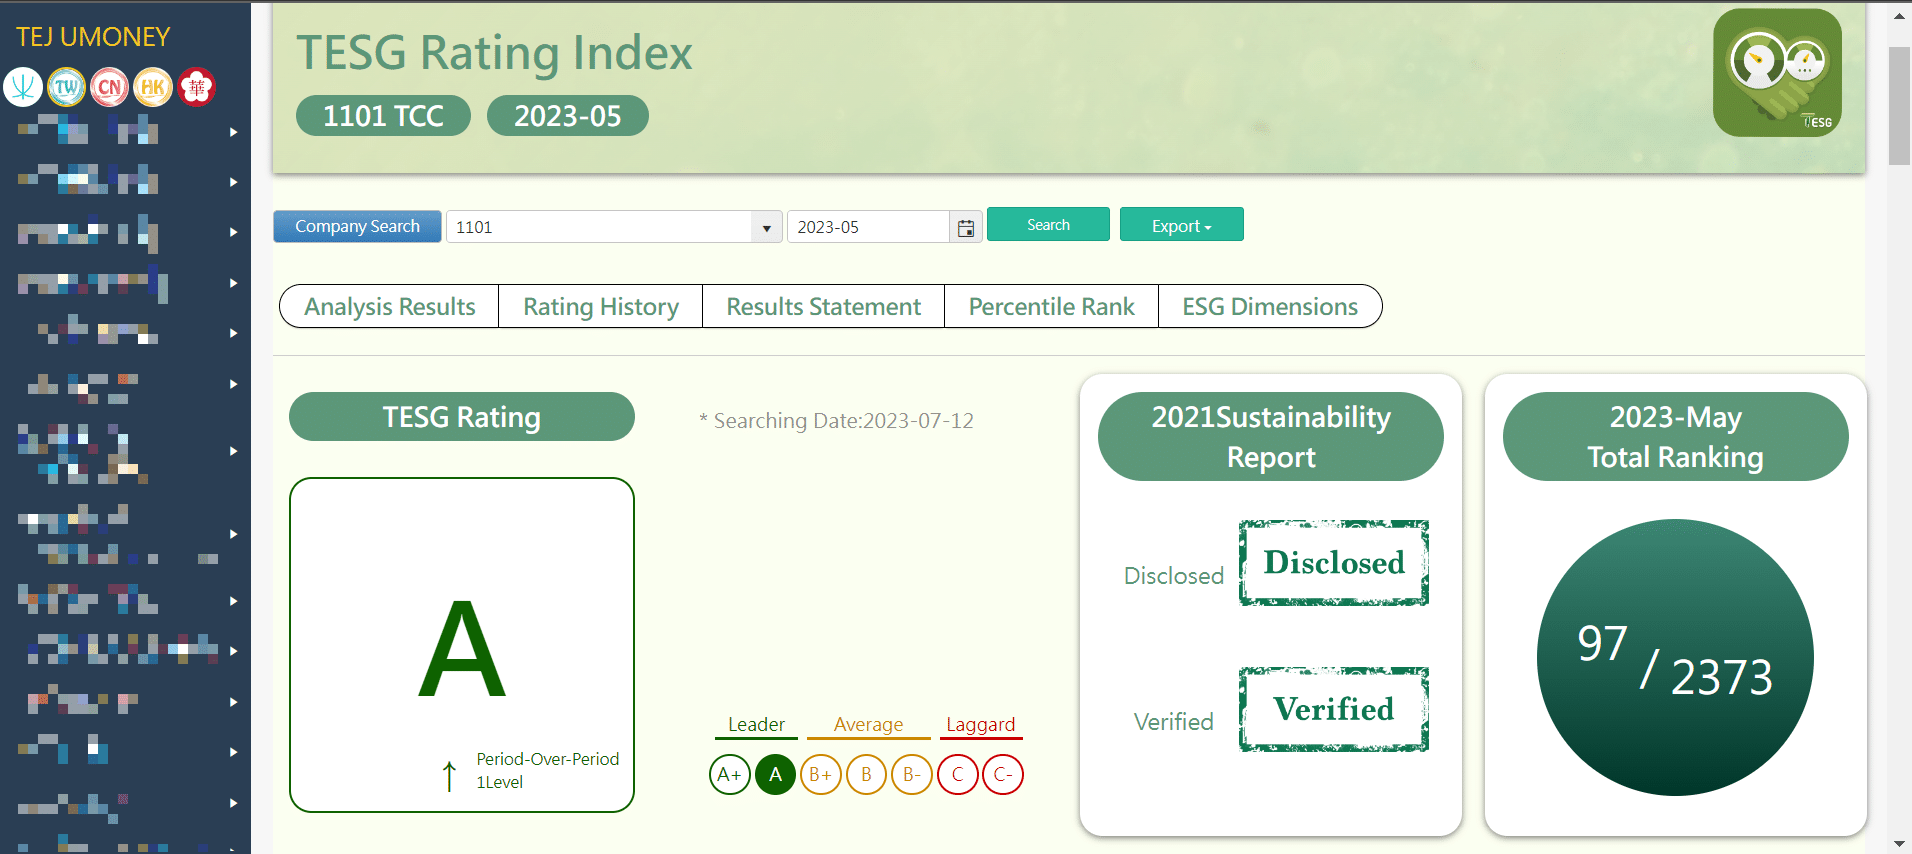1912x854 pixels.
Task: Click the large A rating letter
Action: pos(462,648)
